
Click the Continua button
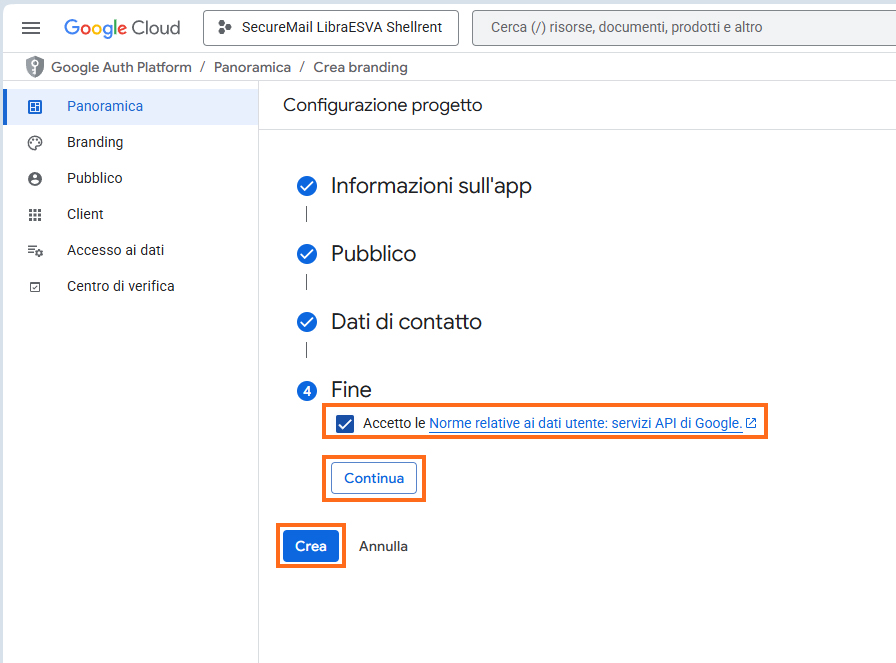374,478
